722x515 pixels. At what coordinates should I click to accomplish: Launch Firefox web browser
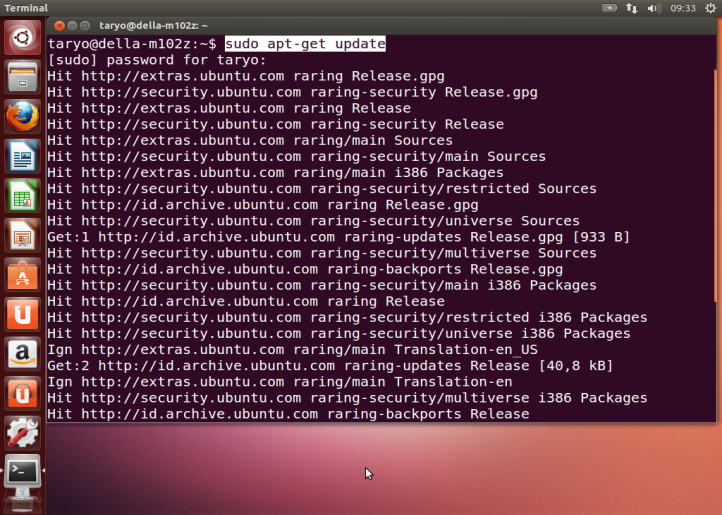(x=22, y=117)
